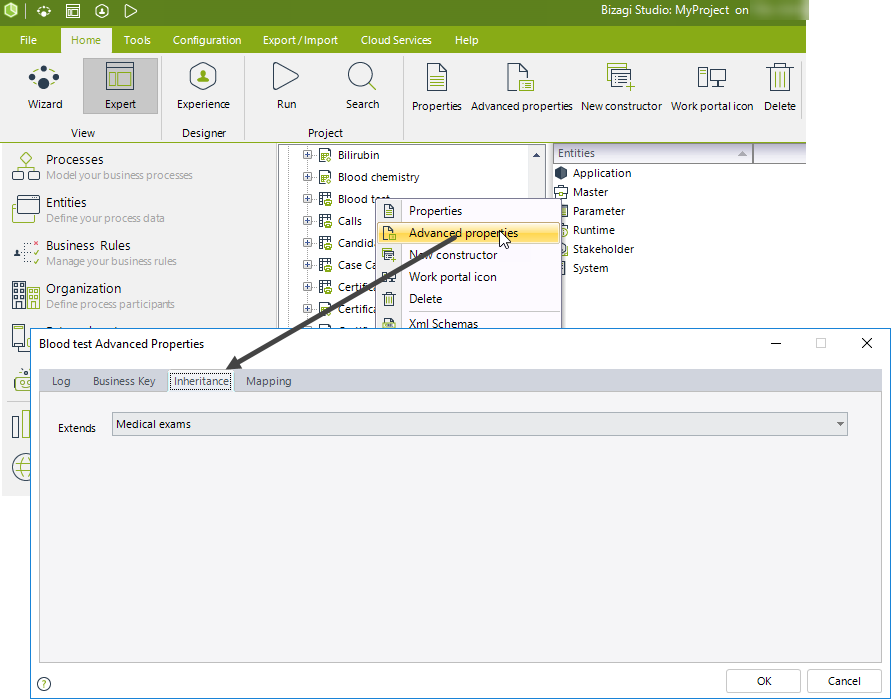
Task: Click the tree scrollbar up arrow
Action: (536, 155)
